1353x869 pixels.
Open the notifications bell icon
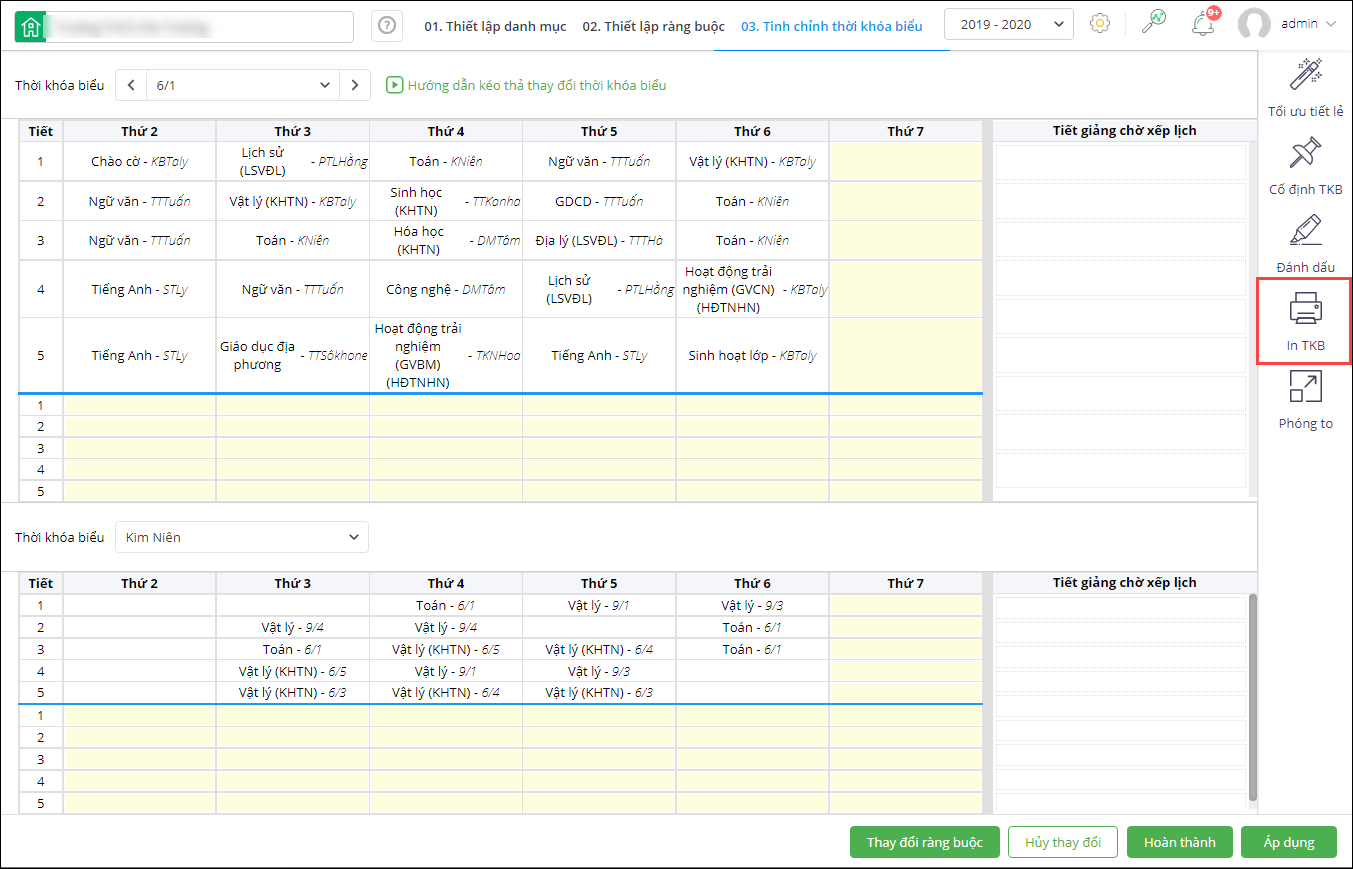click(x=1203, y=24)
